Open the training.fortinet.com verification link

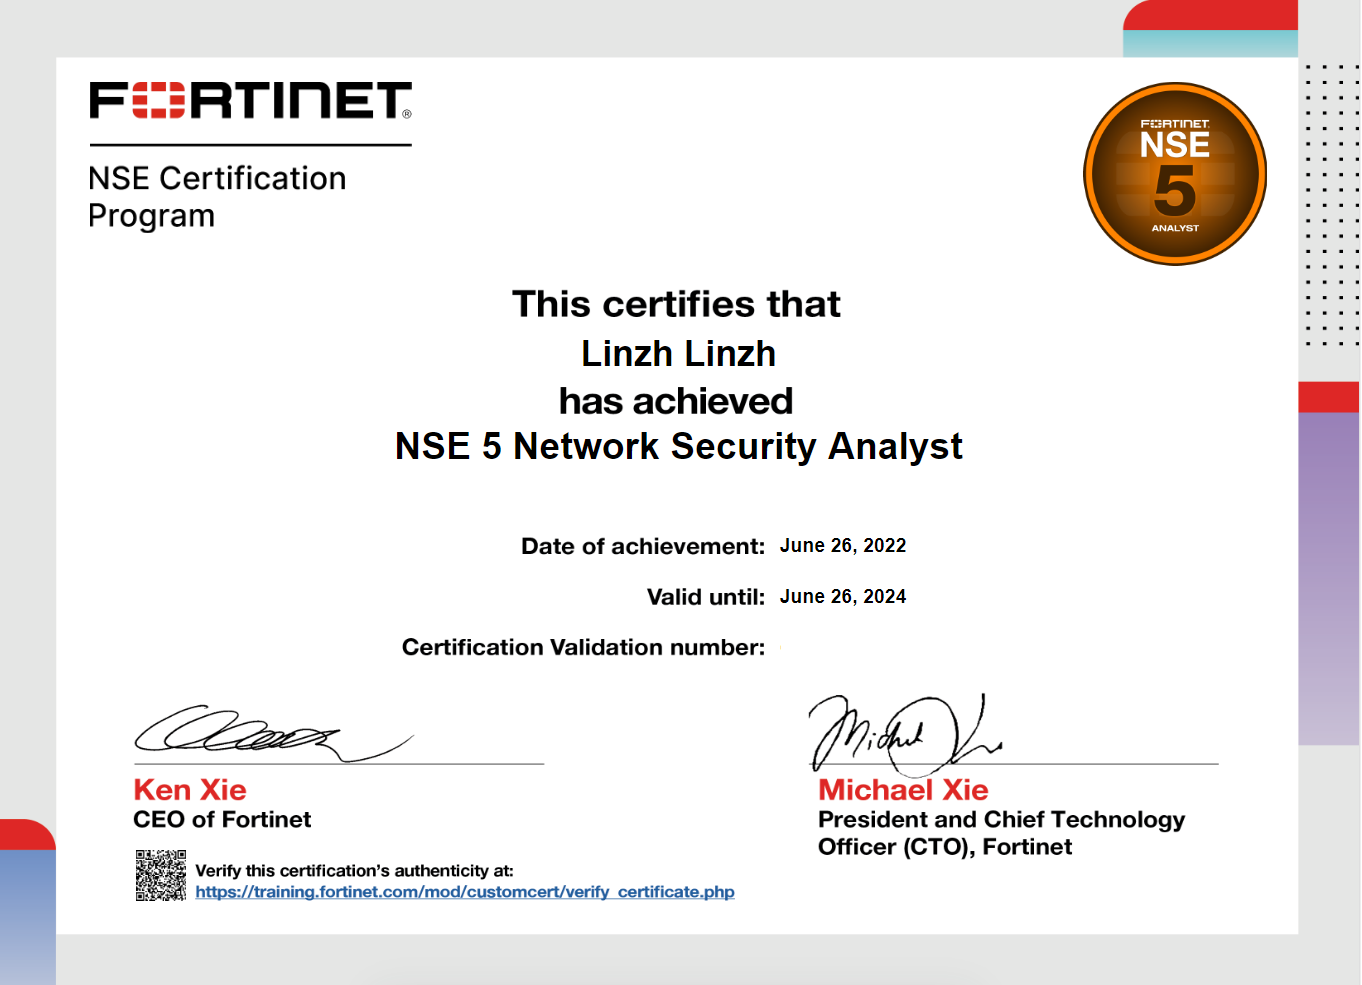pos(465,892)
